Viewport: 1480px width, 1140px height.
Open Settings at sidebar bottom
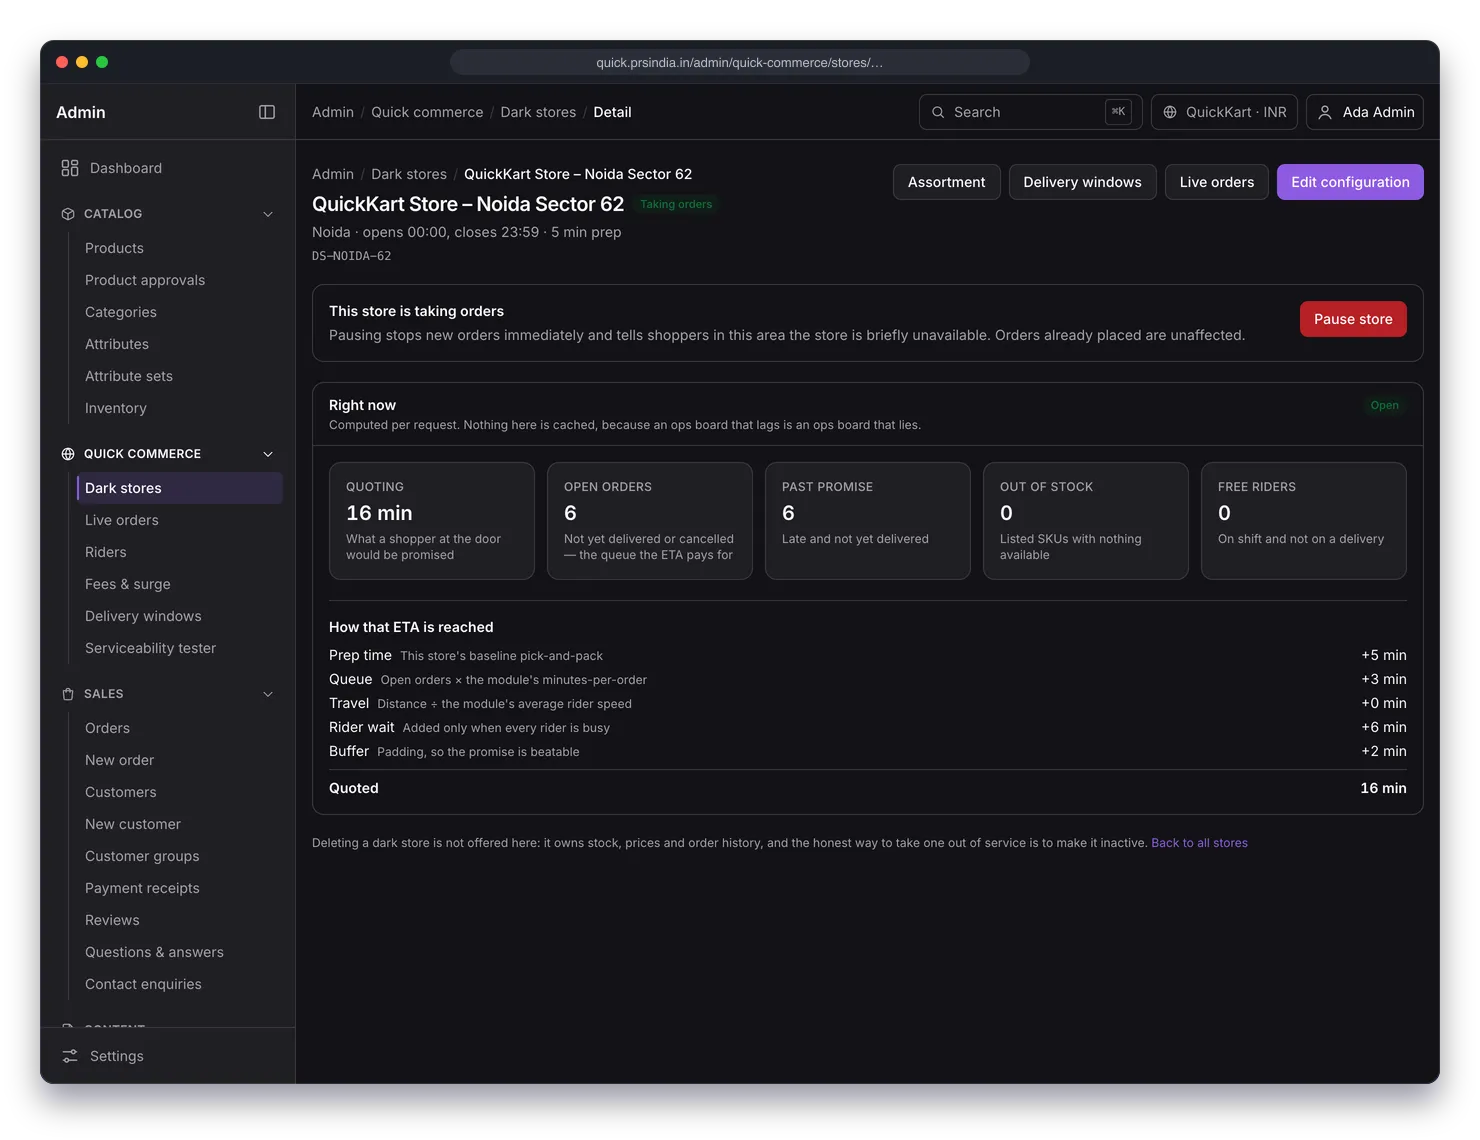point(168,1056)
